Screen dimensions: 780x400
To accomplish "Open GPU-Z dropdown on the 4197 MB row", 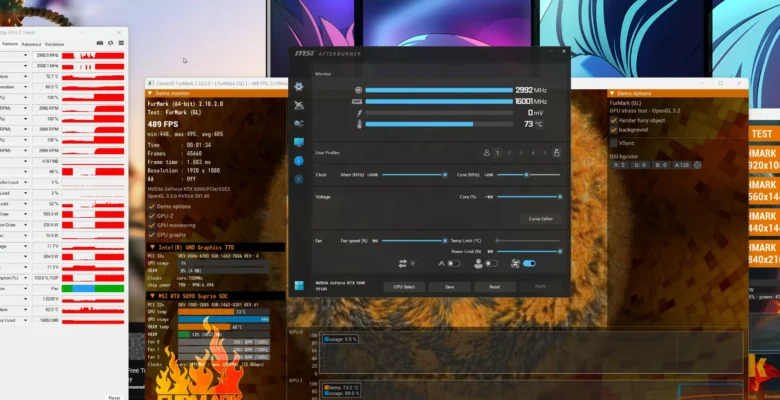I will click(x=25, y=162).
